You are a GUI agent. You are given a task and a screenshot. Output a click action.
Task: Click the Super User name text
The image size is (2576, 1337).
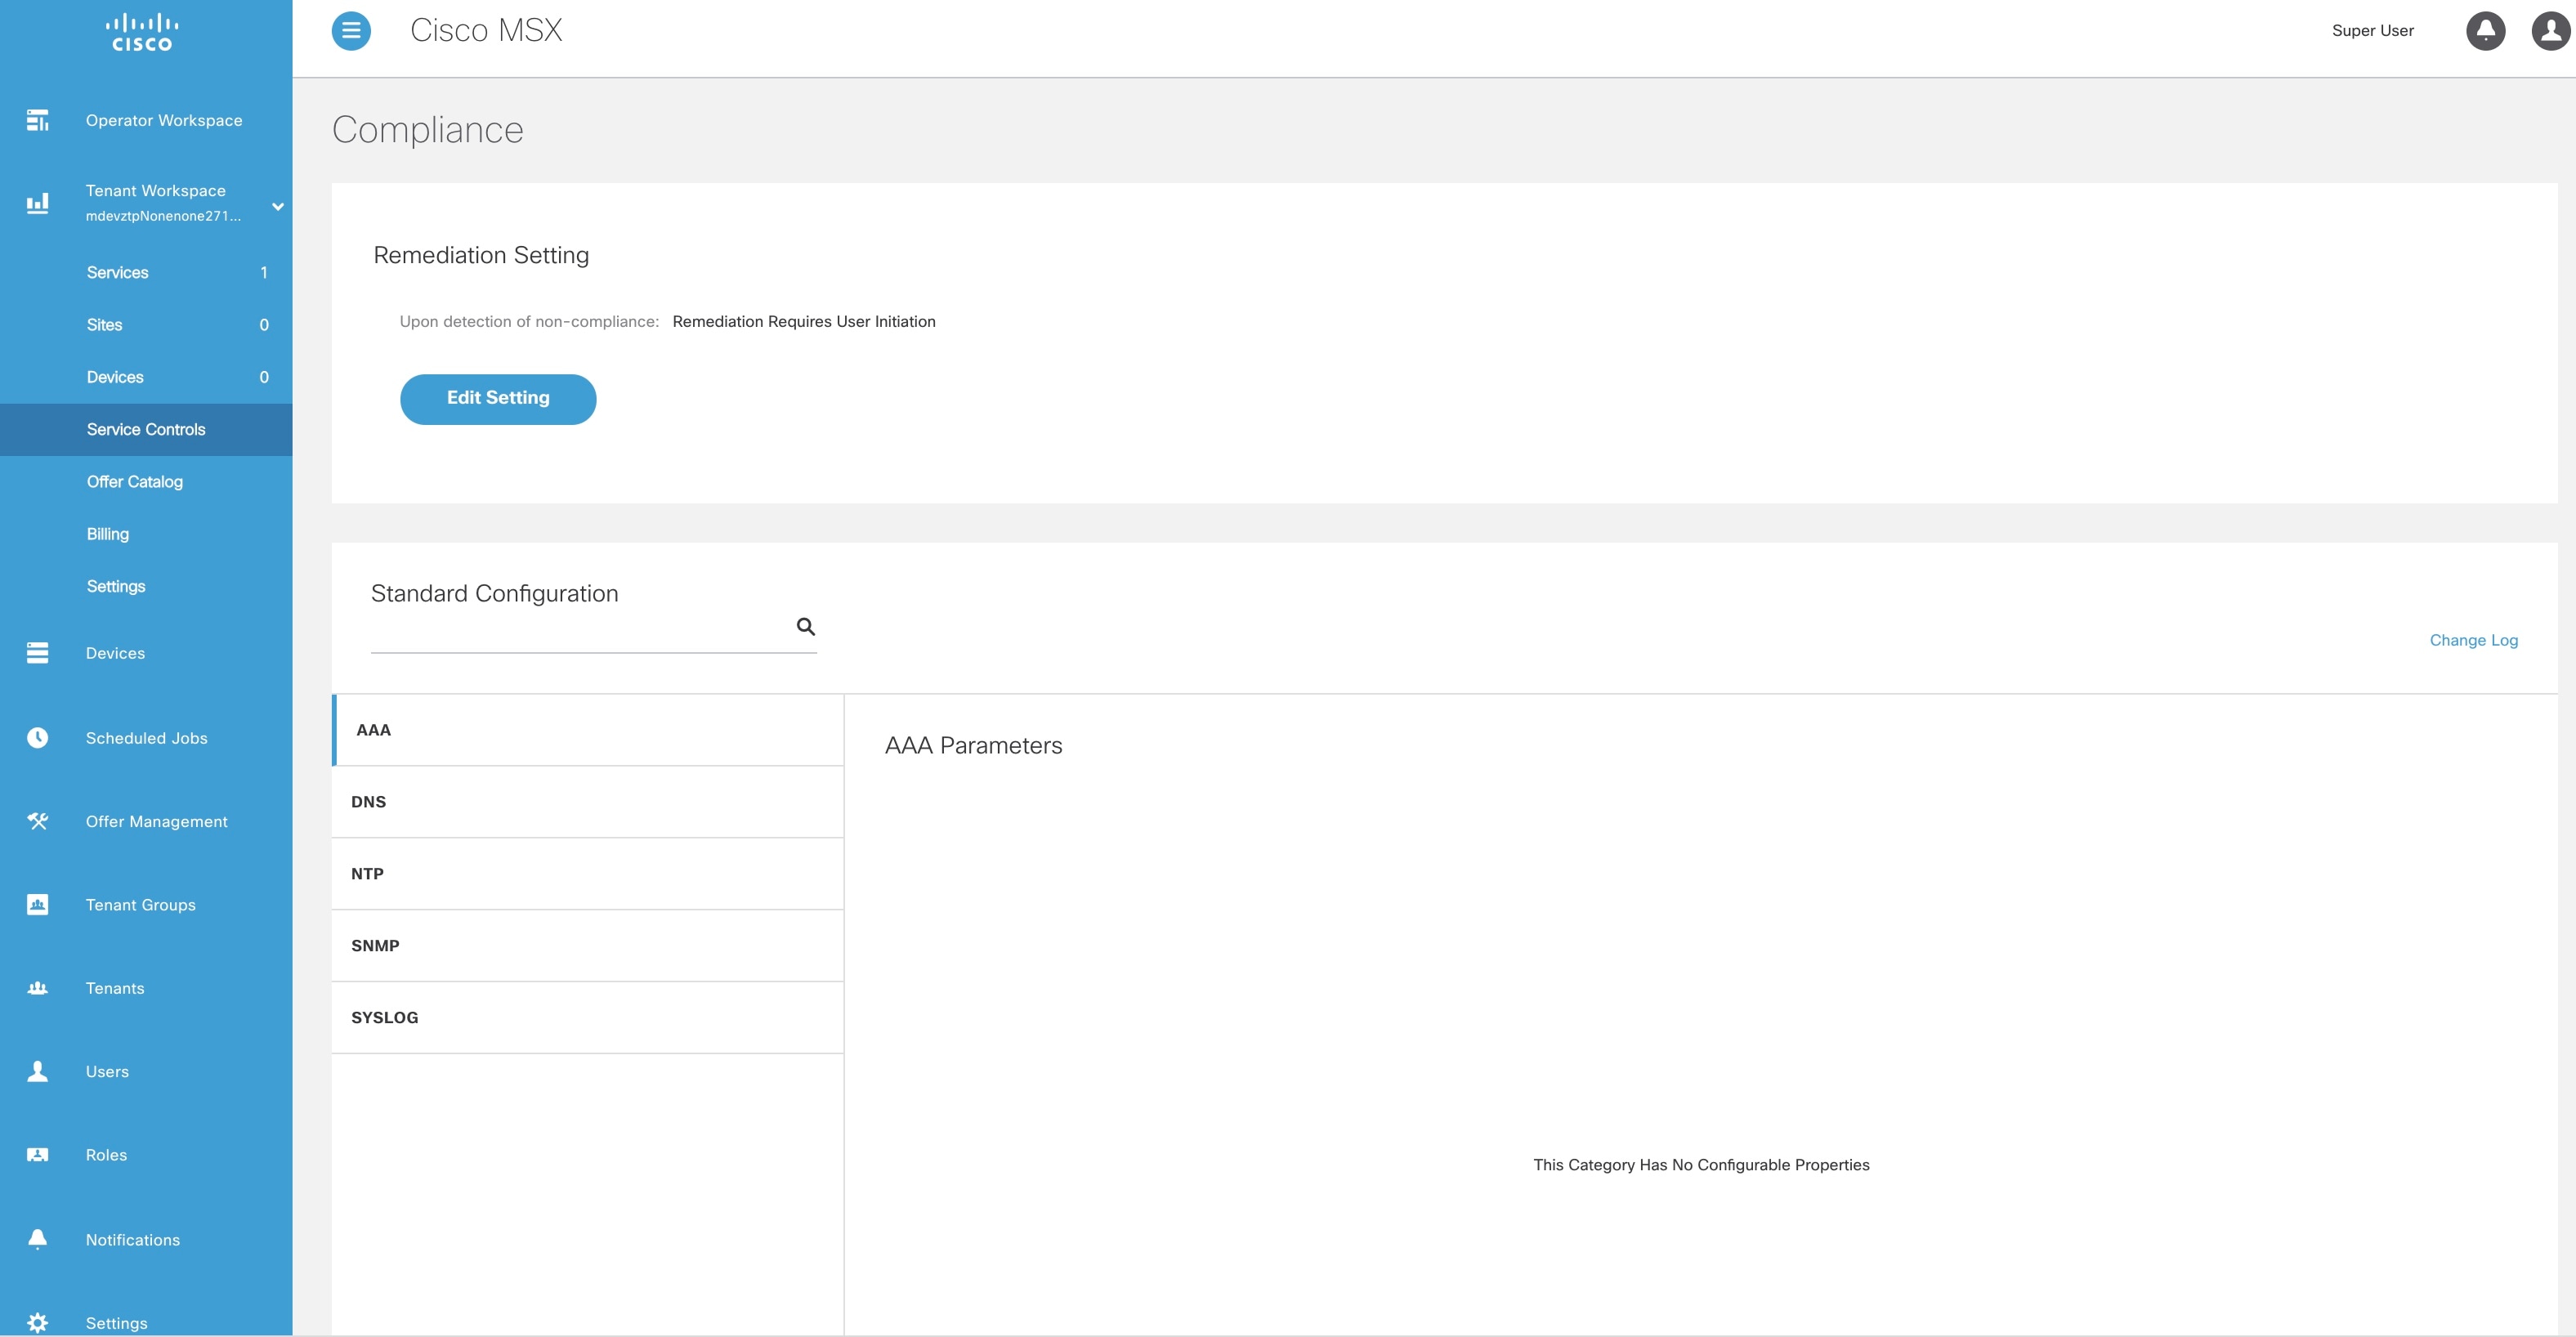(x=2372, y=31)
